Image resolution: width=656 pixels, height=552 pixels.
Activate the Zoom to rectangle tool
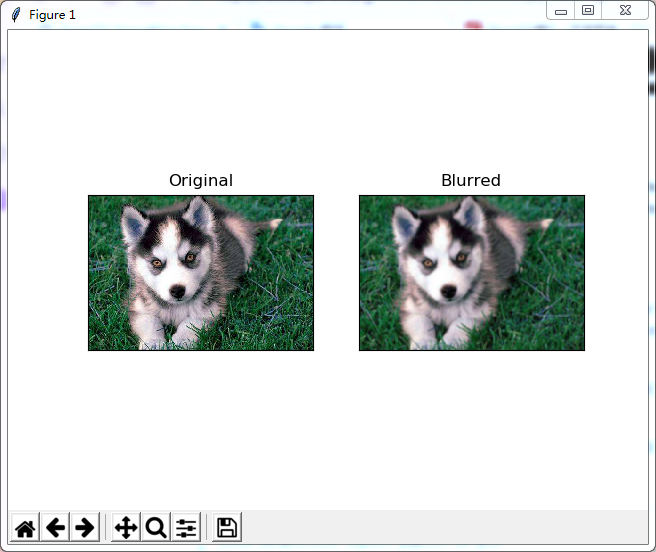click(x=156, y=527)
